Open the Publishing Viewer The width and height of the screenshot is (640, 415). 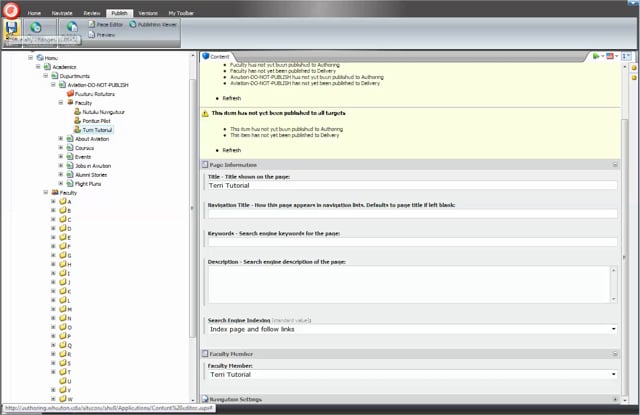pyautogui.click(x=153, y=24)
